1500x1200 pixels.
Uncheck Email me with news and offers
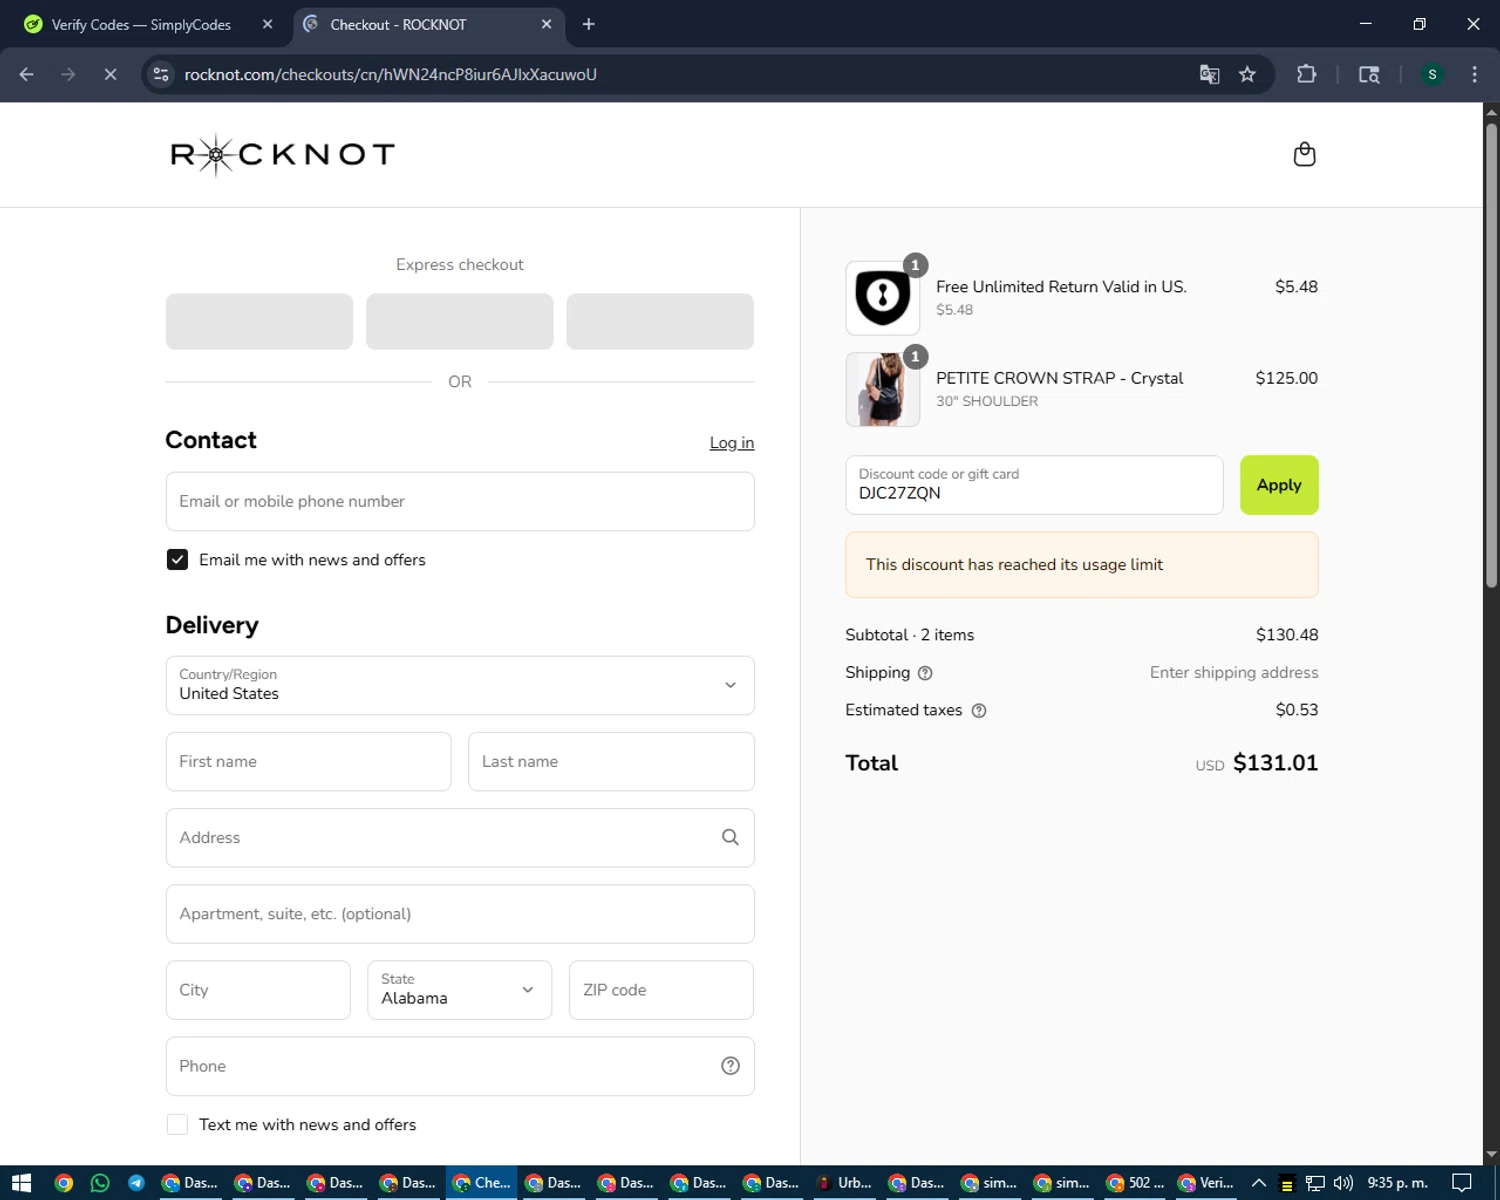(x=177, y=560)
